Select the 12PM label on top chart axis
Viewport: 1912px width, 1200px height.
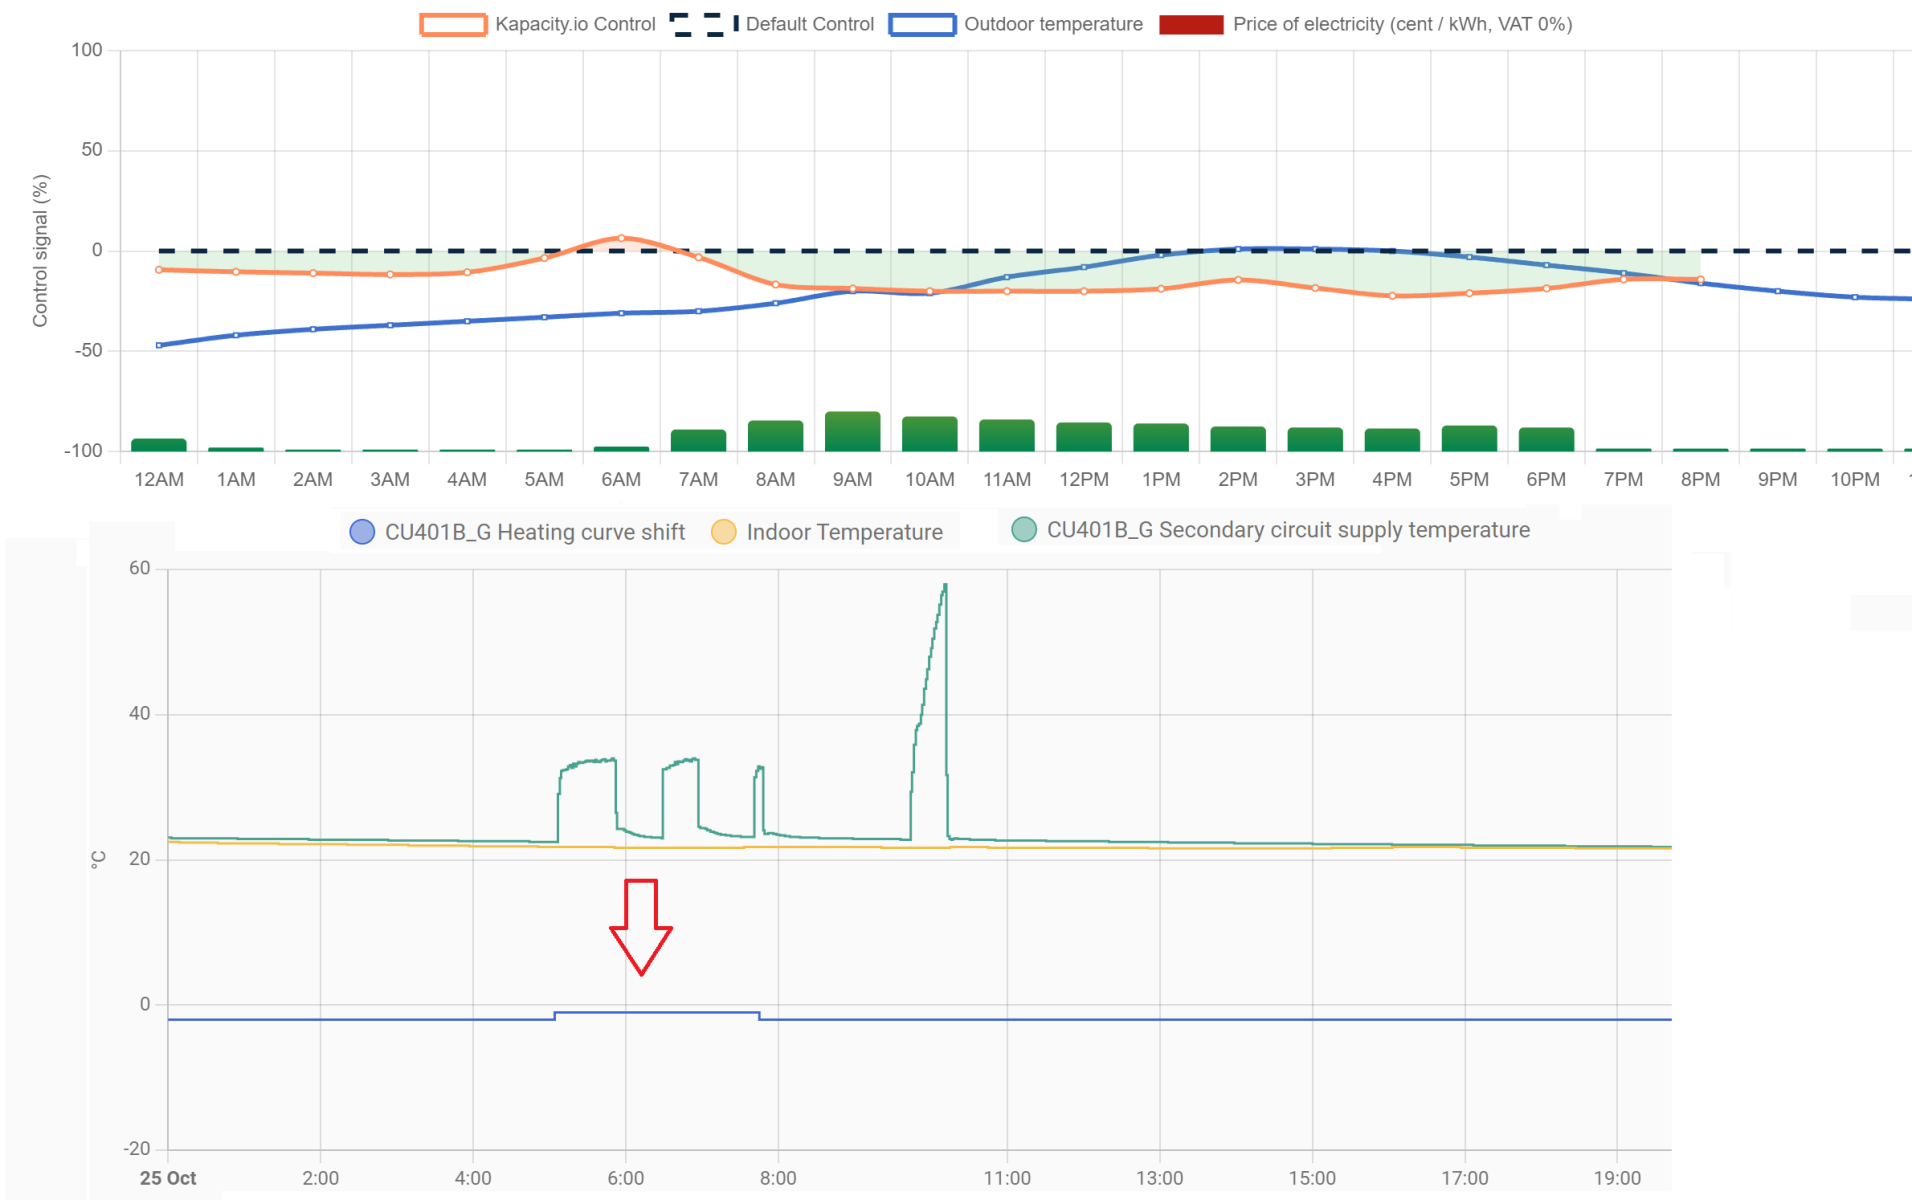[1084, 480]
